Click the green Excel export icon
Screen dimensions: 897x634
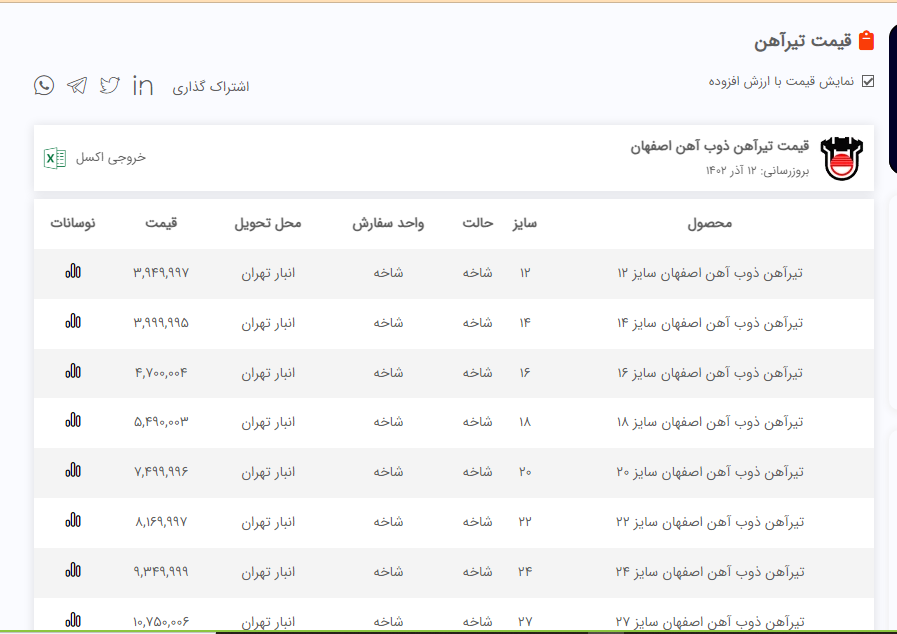click(55, 158)
